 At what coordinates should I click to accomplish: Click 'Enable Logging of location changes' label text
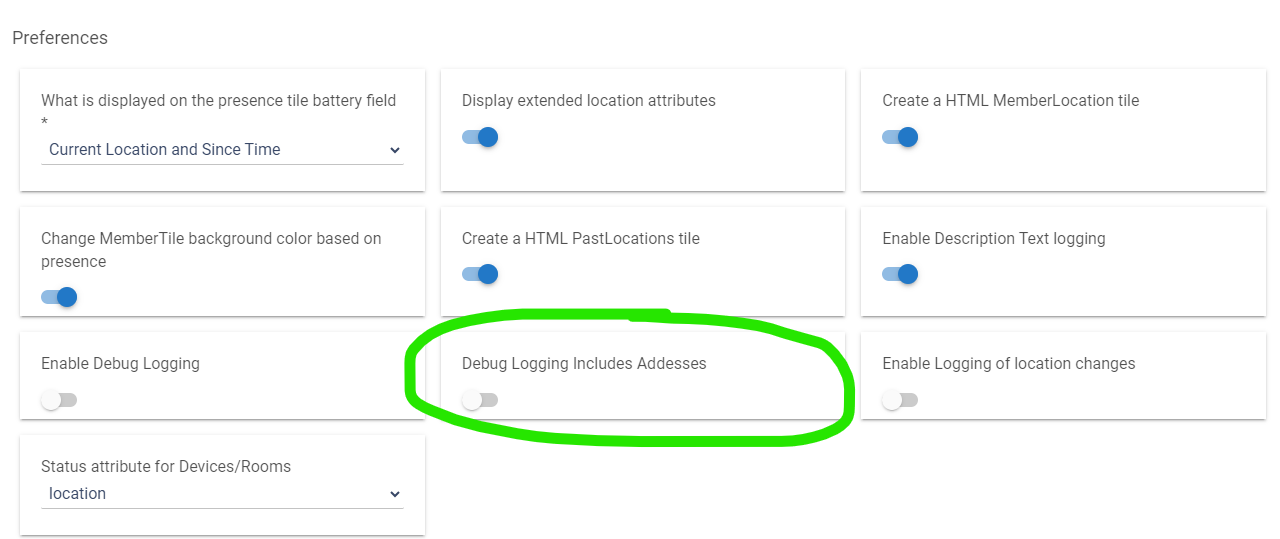click(1008, 364)
